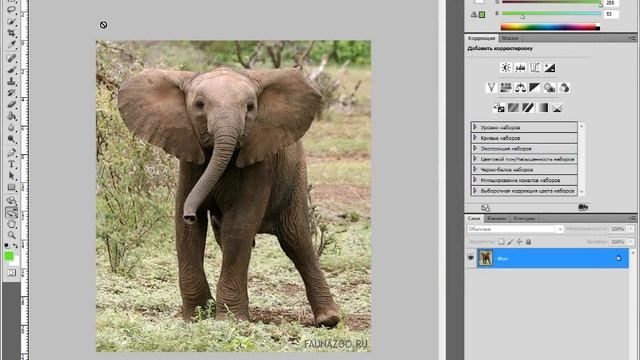
Task: Open the Обычные blend mode dropdown
Action: [x=515, y=229]
